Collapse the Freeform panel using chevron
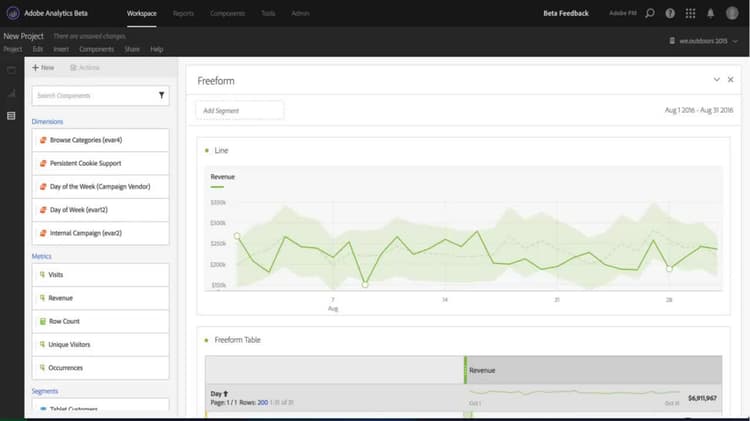 pos(717,79)
